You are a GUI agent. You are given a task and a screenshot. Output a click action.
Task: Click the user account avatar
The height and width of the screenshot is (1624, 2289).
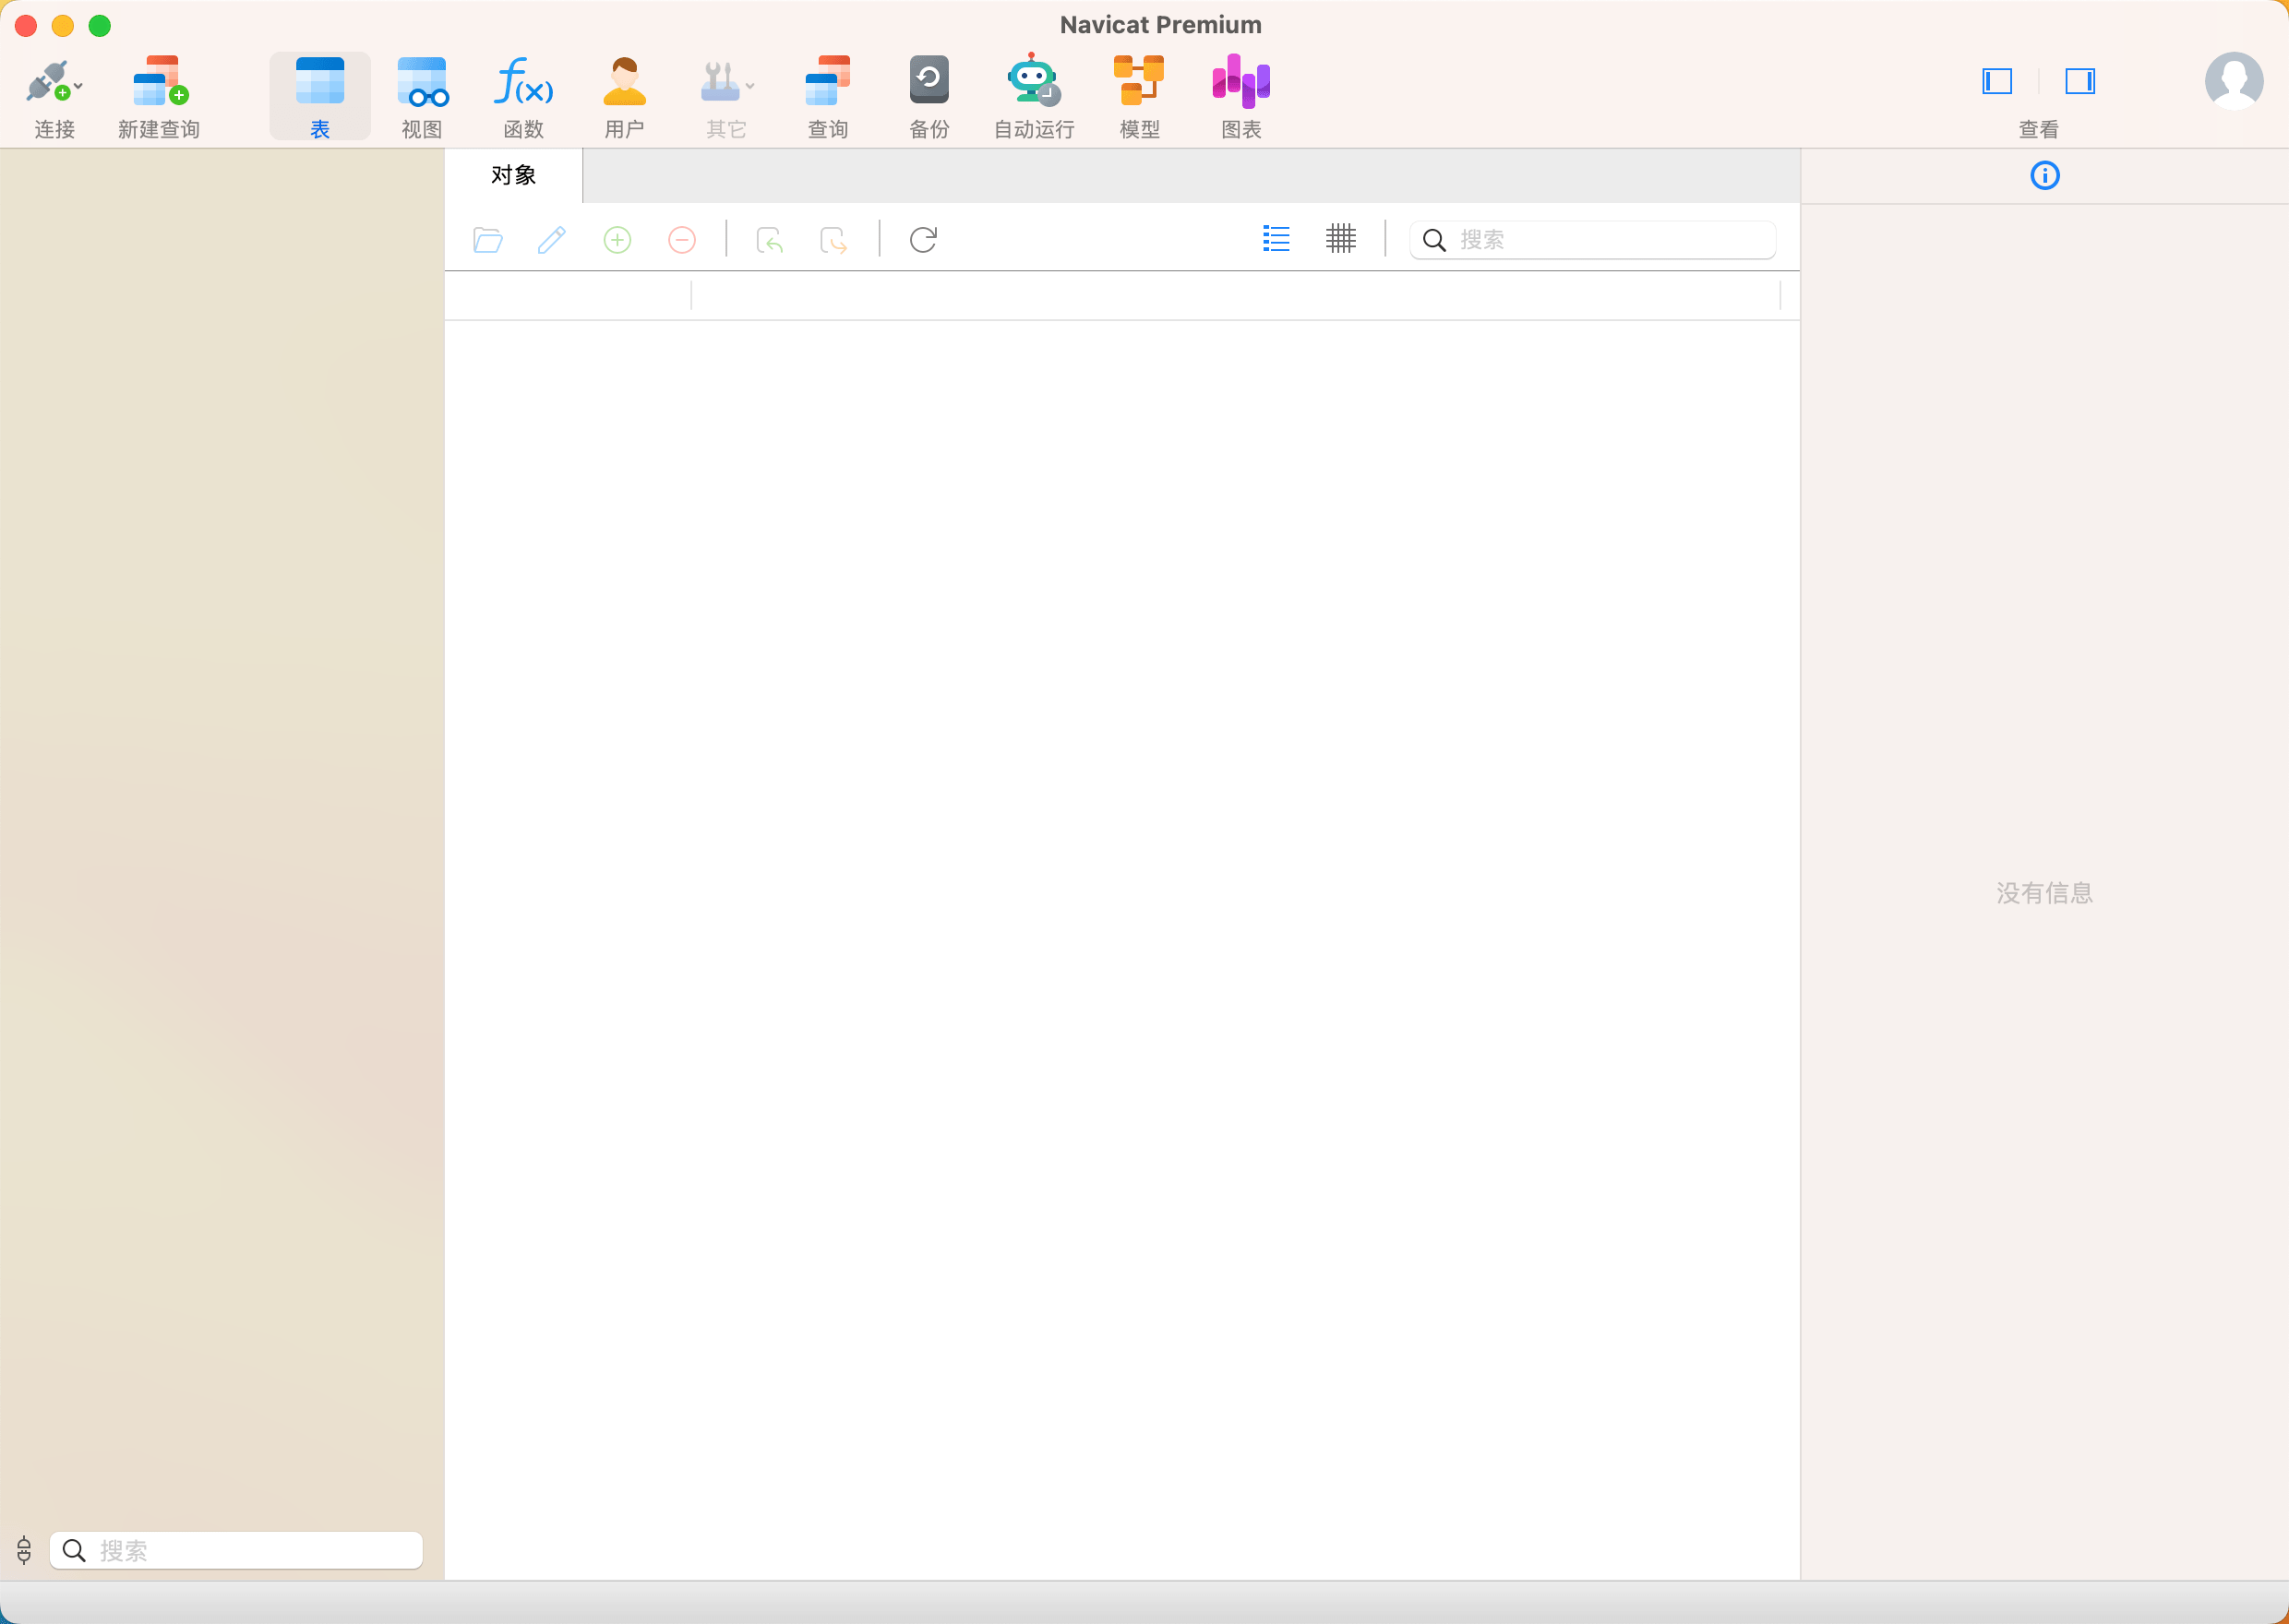(2234, 81)
